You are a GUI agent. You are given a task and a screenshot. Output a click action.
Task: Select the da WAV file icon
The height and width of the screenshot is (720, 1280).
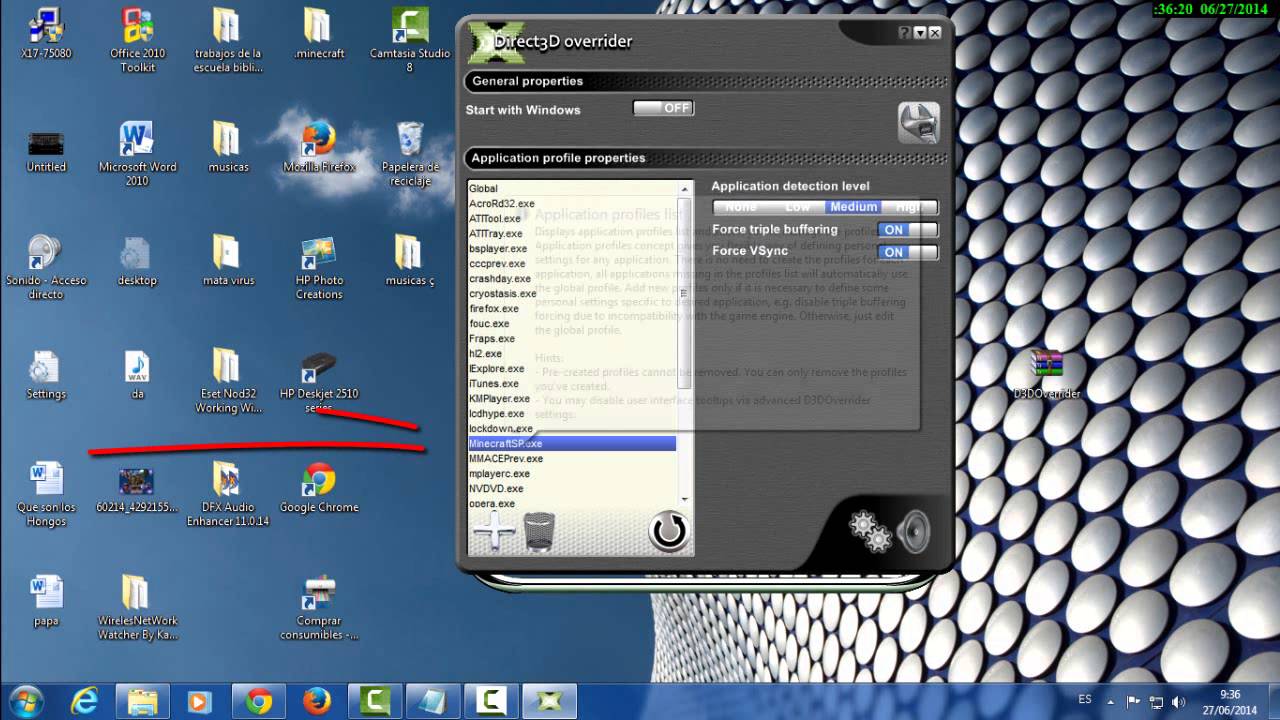click(137, 375)
